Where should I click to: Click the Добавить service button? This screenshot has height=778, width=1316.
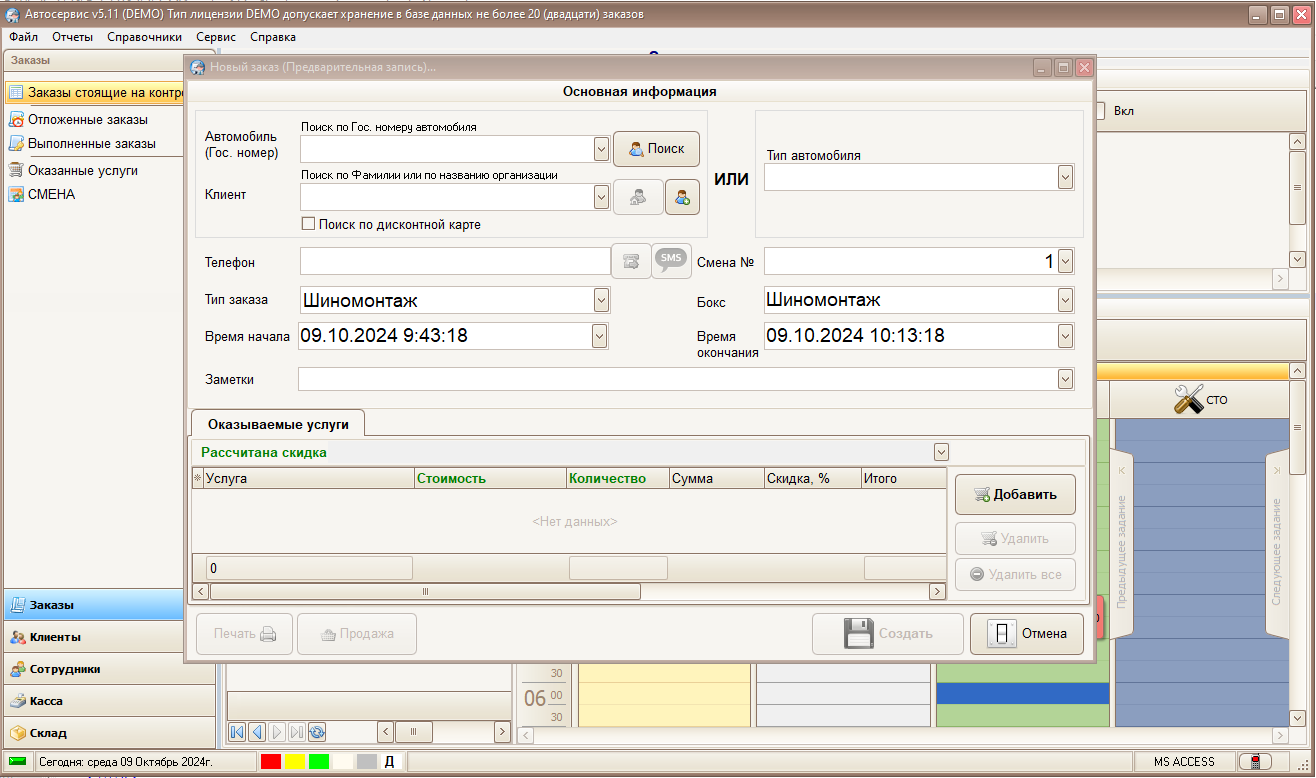coord(1015,494)
